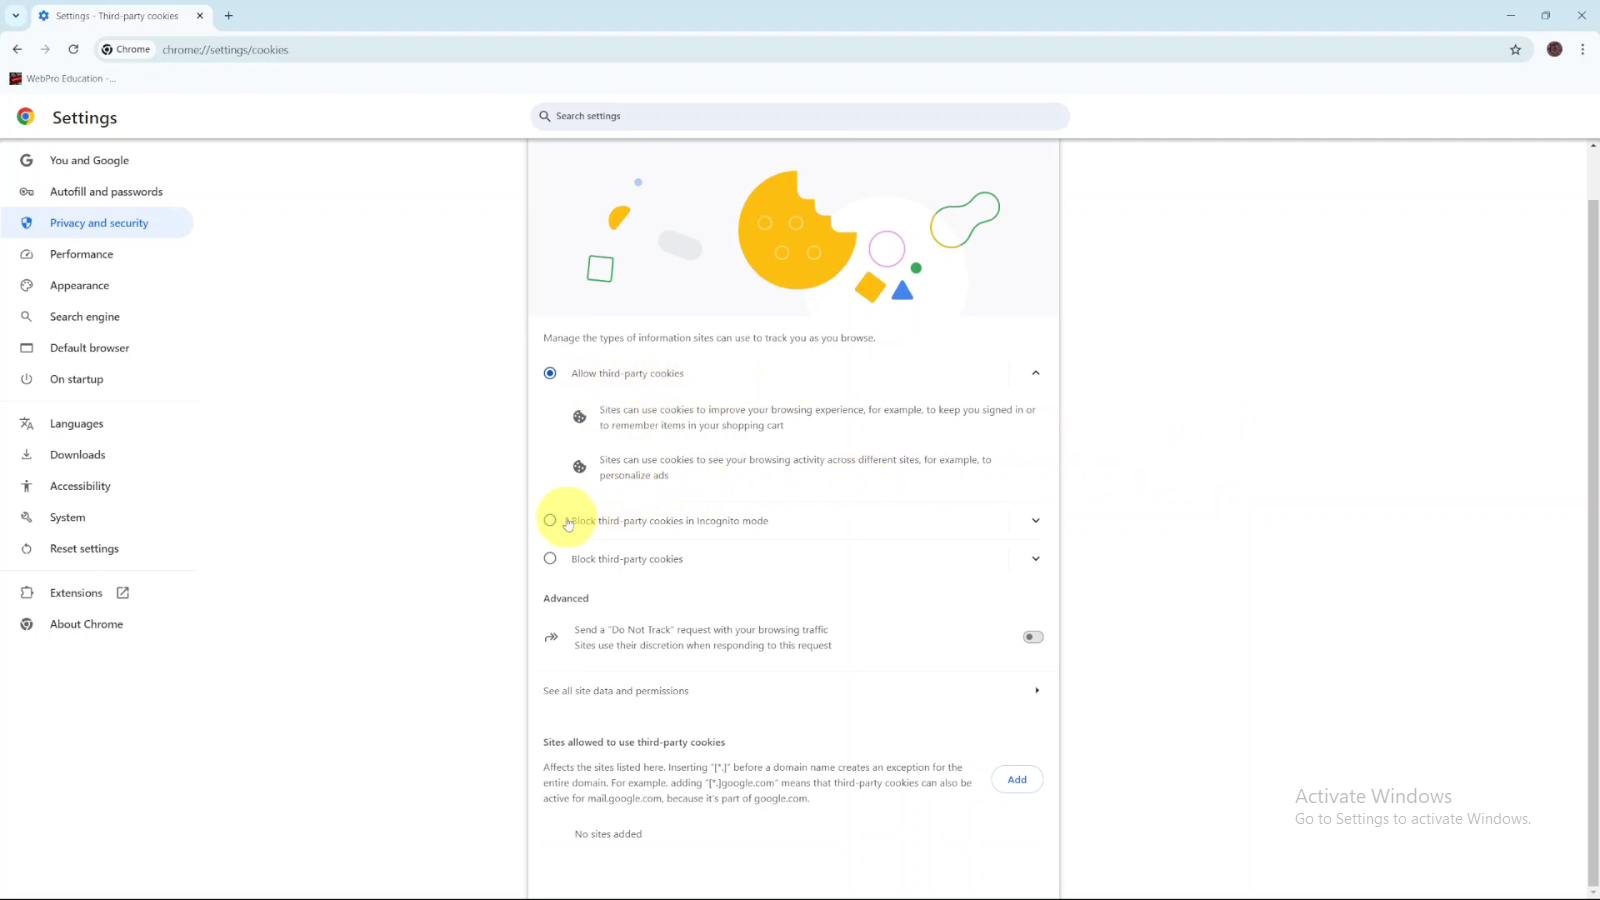Viewport: 1600px width, 900px height.
Task: Open a new tab with the plus button
Action: (x=229, y=16)
